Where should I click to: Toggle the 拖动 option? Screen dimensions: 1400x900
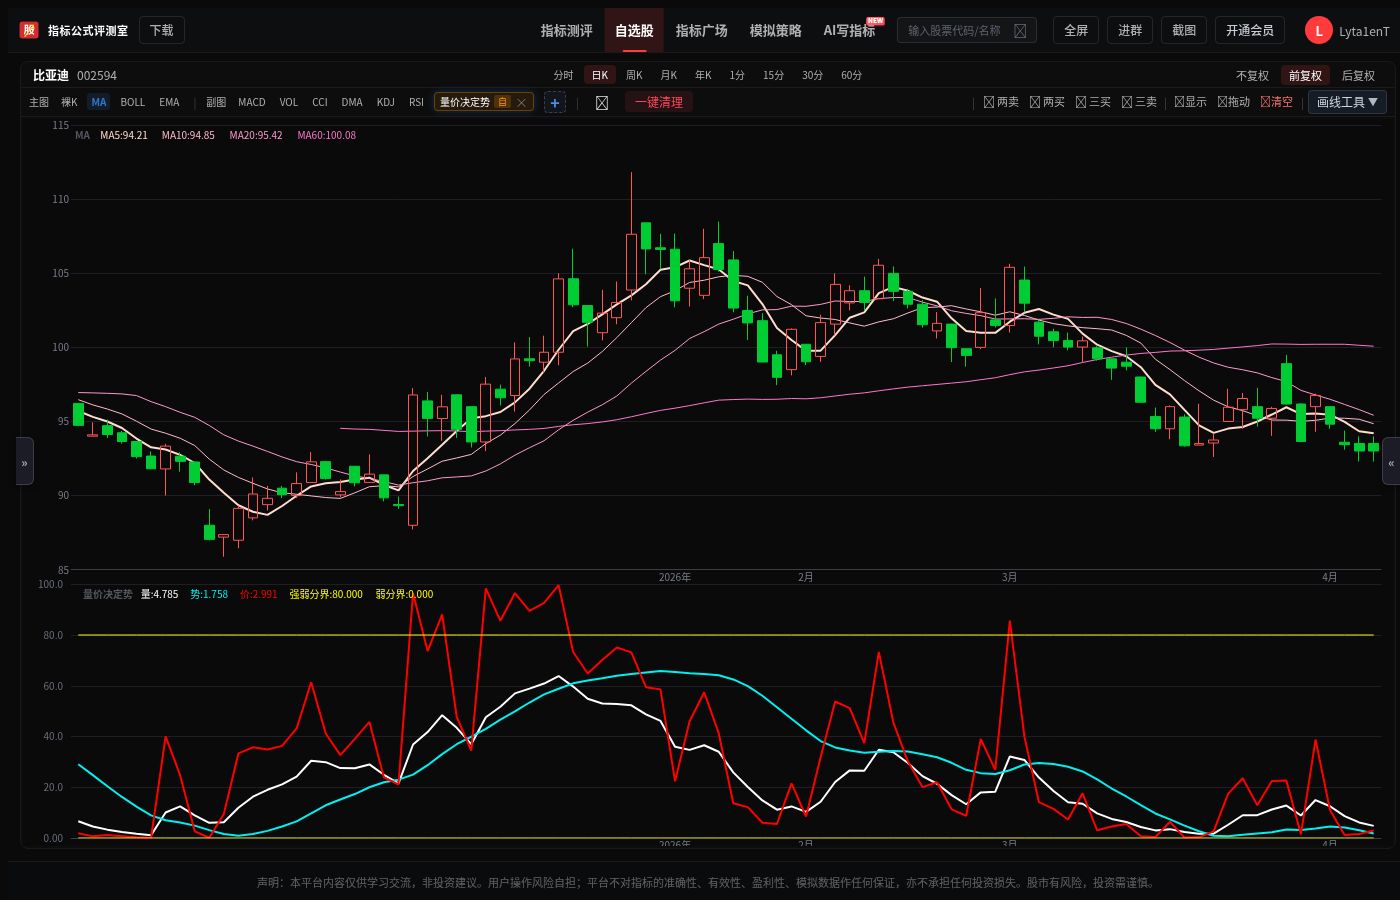tap(1233, 102)
